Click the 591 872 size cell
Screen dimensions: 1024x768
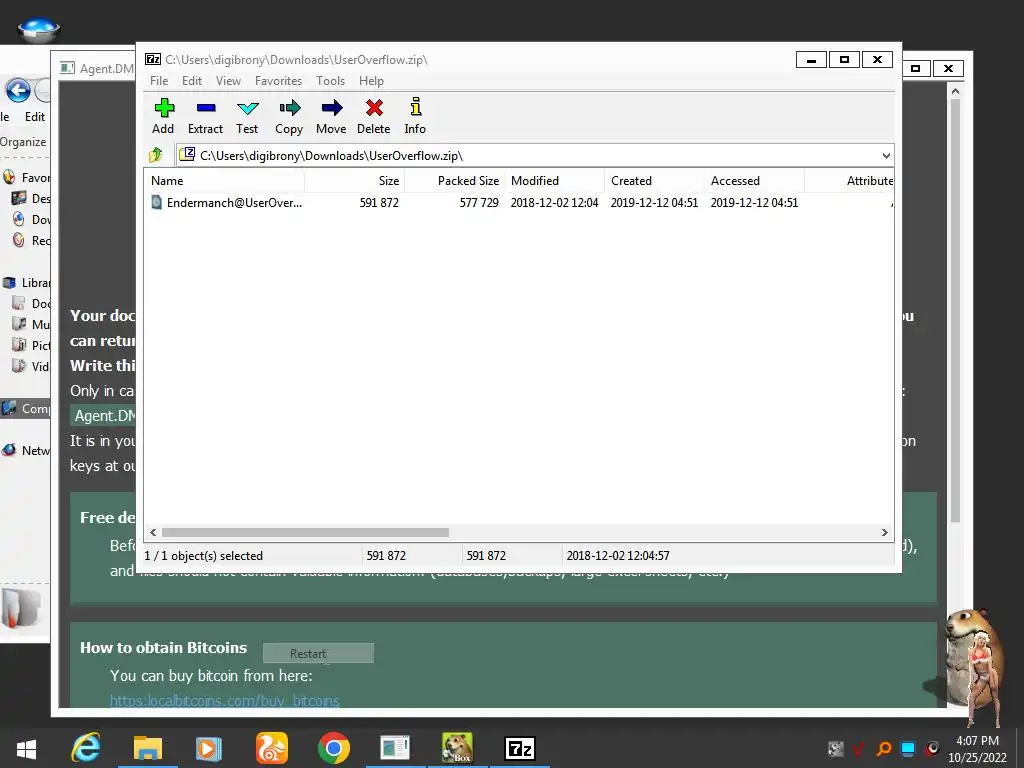379,202
